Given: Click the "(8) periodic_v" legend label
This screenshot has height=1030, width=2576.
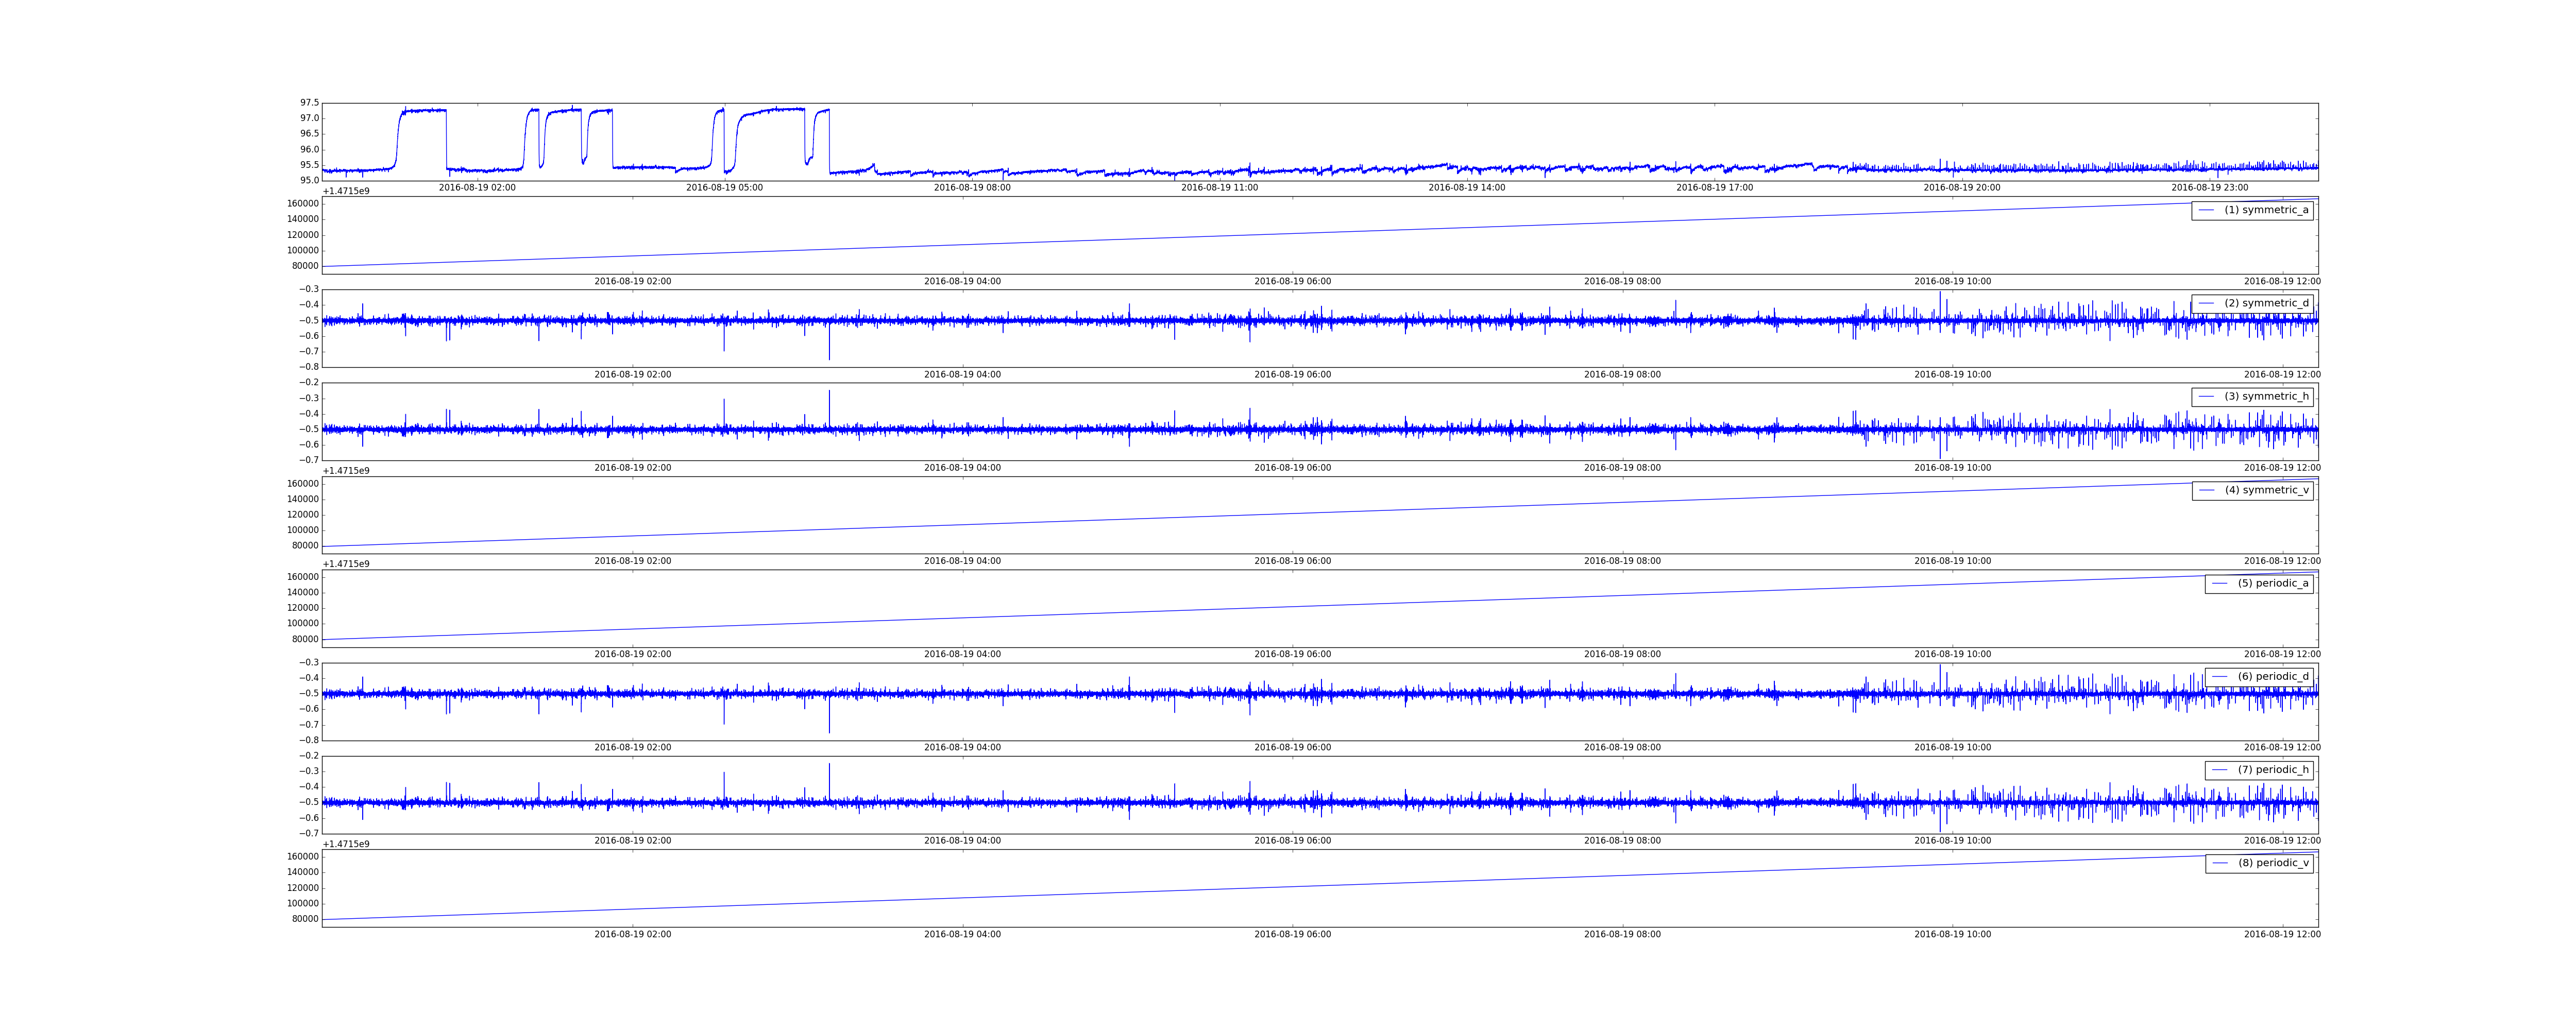Looking at the screenshot, I should coord(2273,863).
